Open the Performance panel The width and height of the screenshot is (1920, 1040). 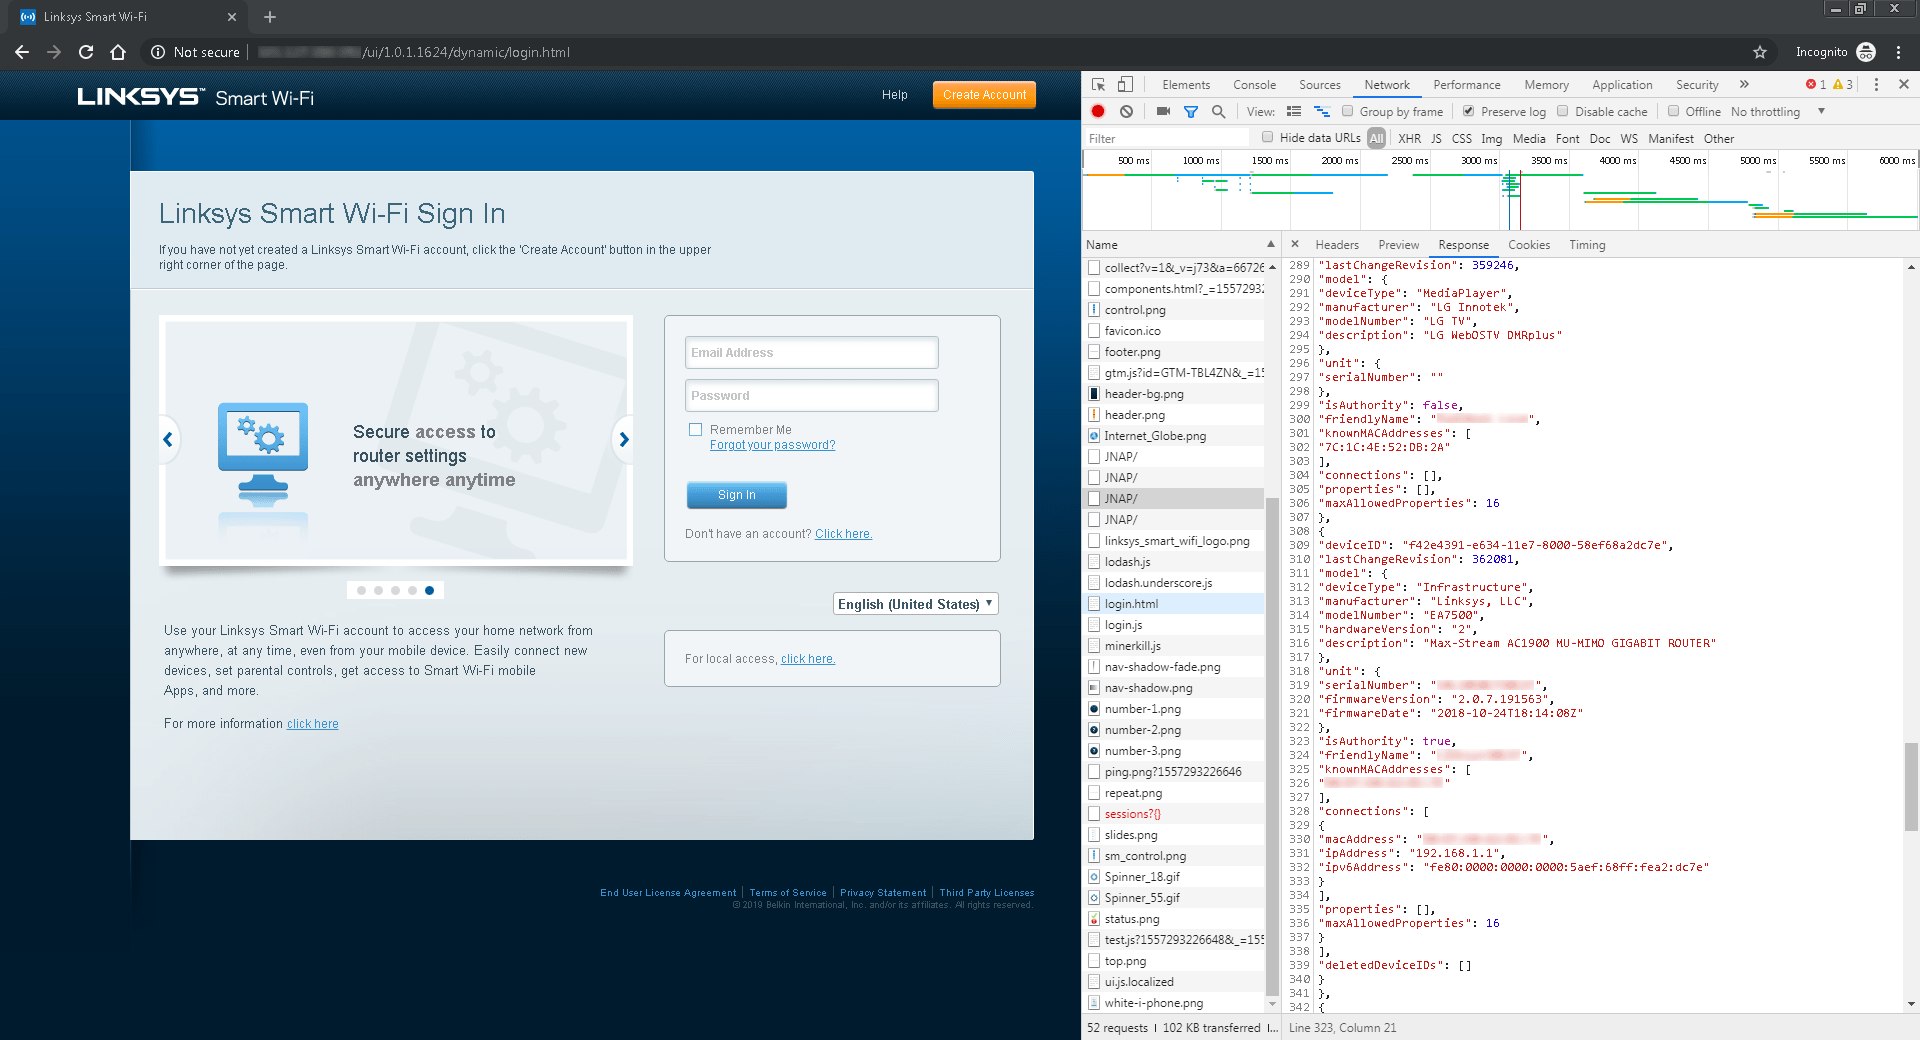[1466, 85]
